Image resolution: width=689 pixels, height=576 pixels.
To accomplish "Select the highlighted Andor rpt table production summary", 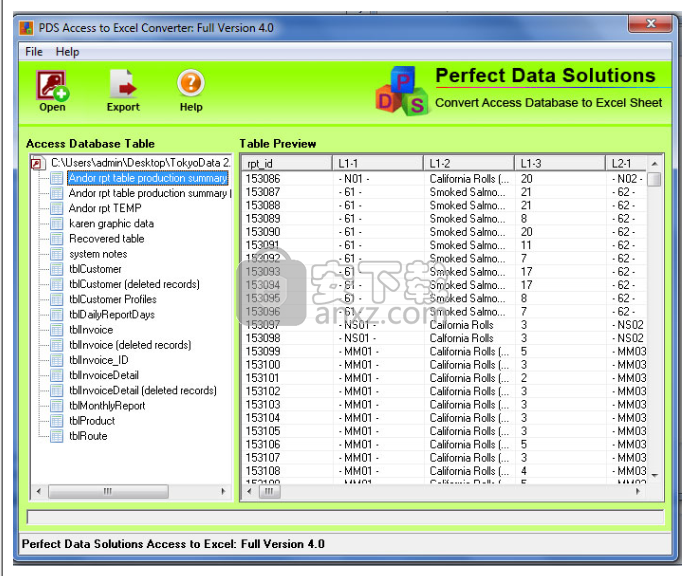I will [148, 178].
